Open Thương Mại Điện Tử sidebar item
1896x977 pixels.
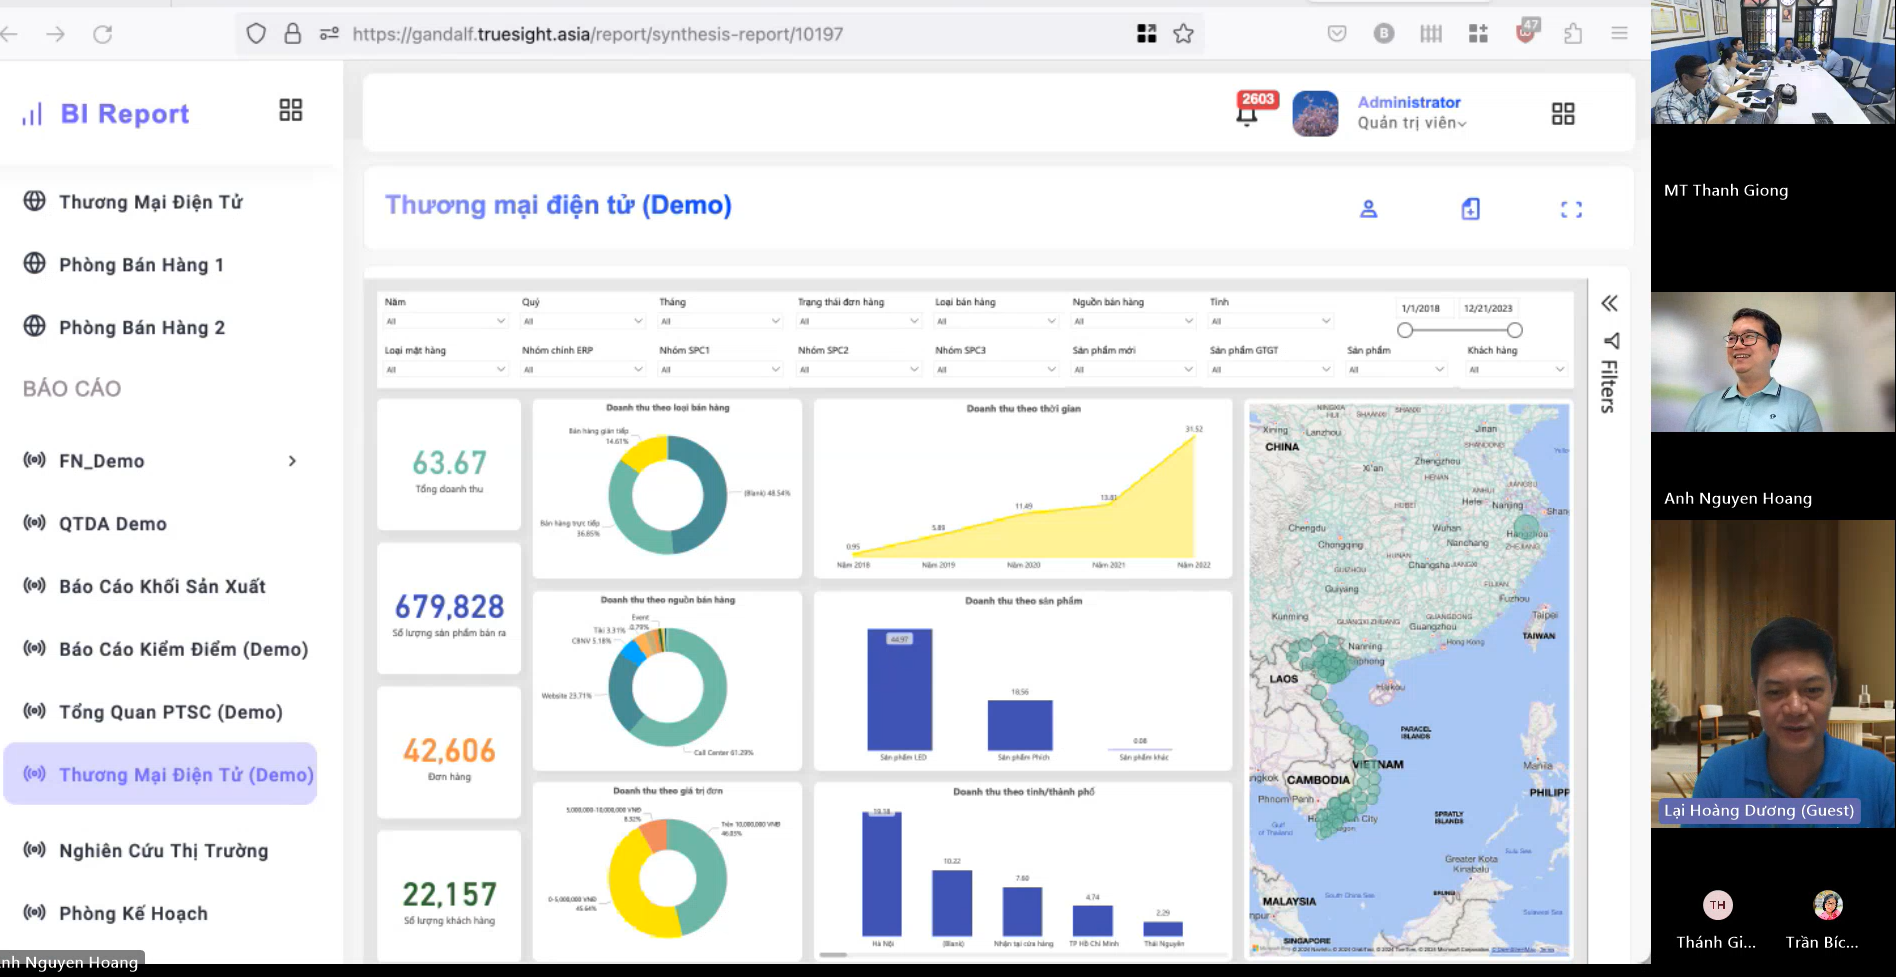[x=151, y=202]
